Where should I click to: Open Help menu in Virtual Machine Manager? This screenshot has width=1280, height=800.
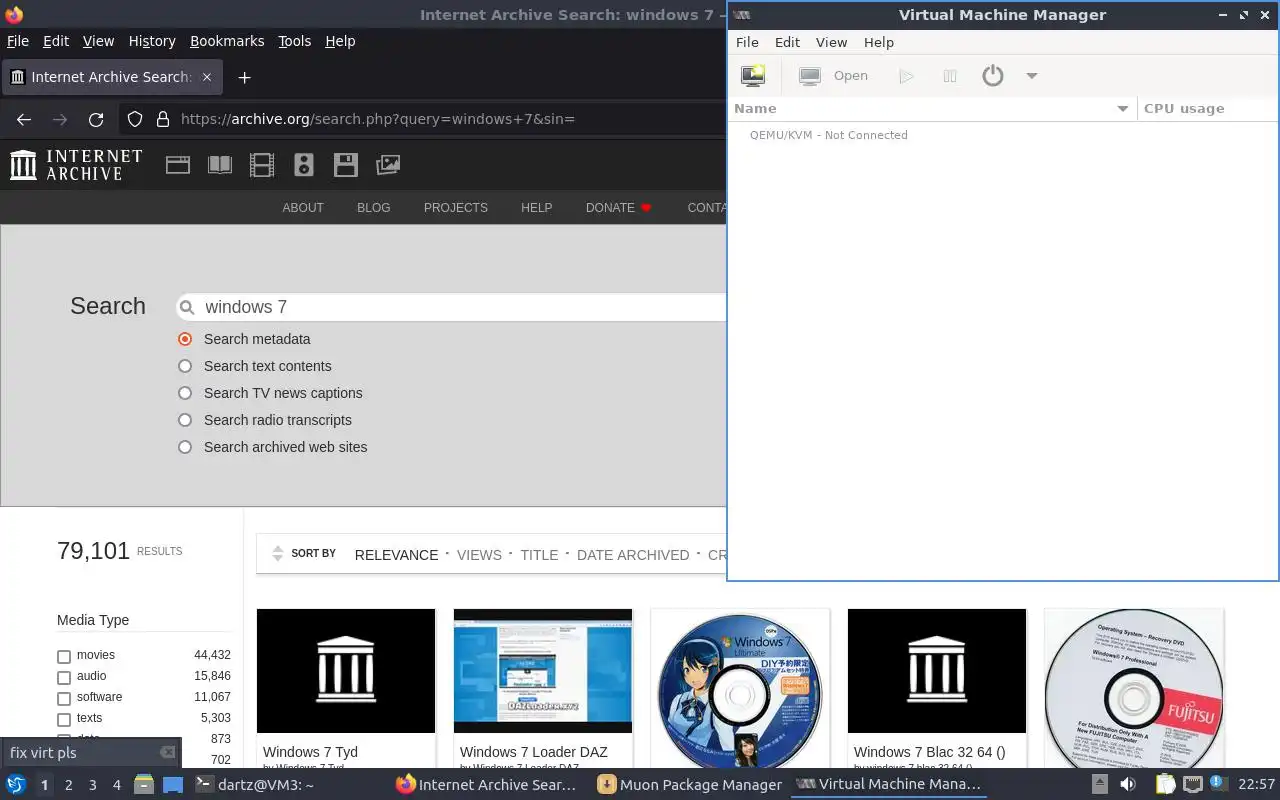[x=878, y=42]
